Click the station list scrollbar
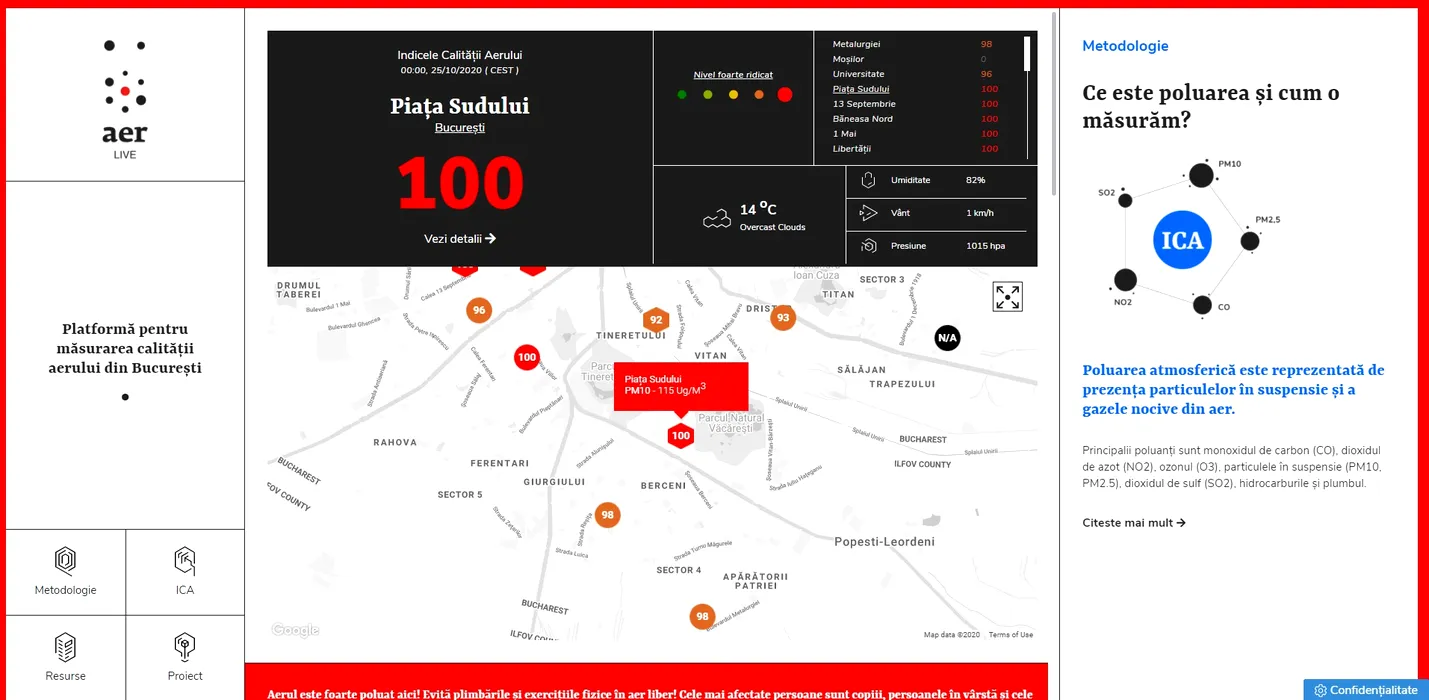The height and width of the screenshot is (700, 1429). [1027, 54]
